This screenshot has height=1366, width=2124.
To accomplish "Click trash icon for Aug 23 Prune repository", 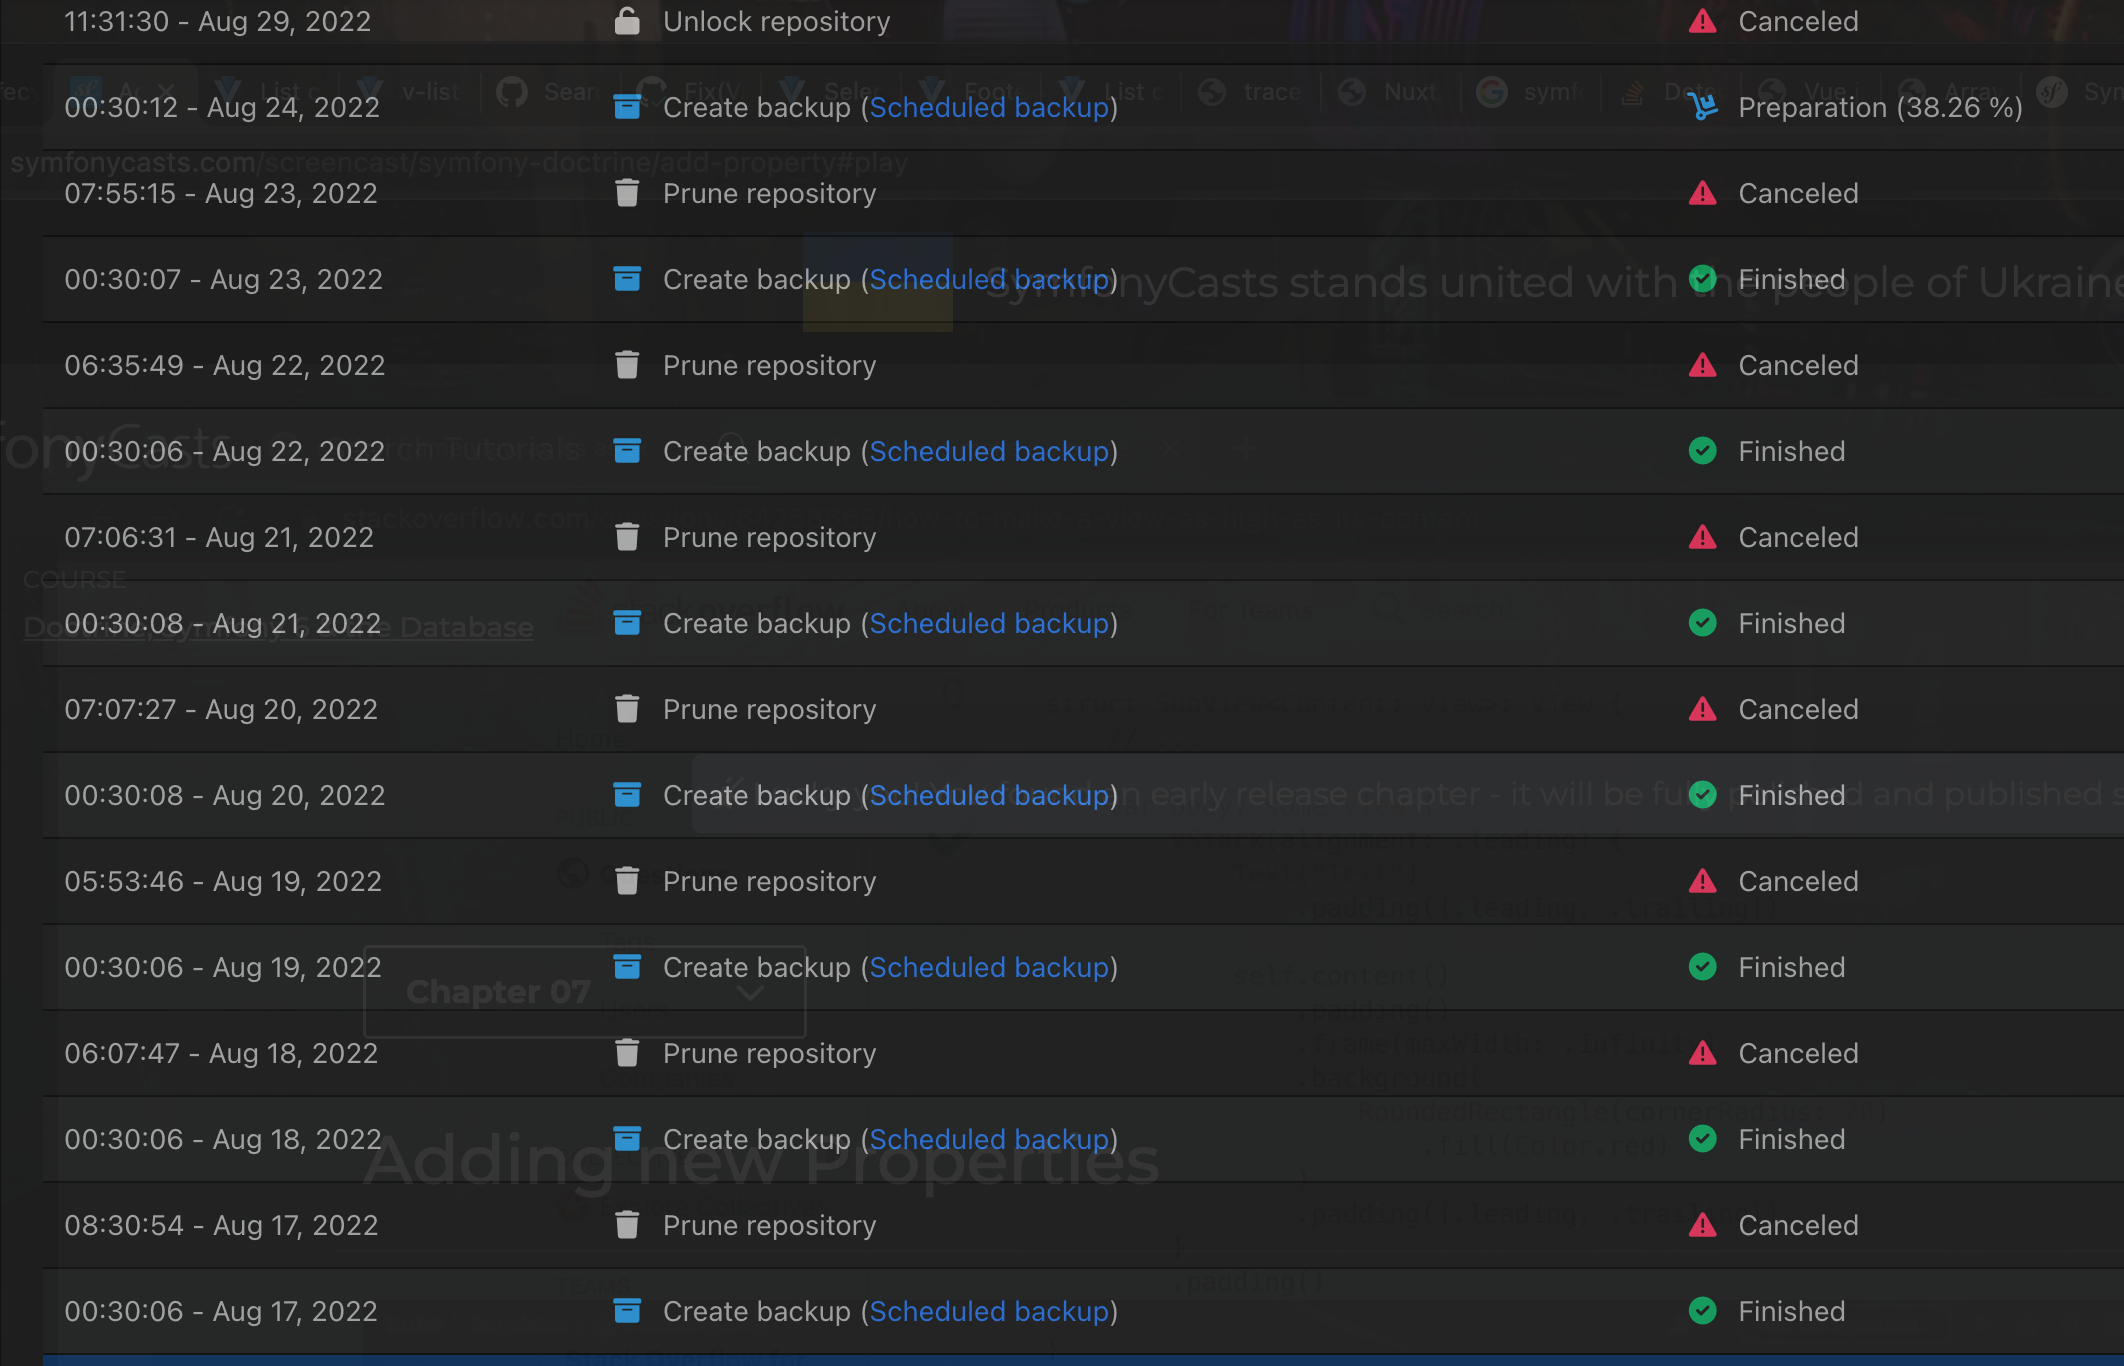I will [627, 193].
